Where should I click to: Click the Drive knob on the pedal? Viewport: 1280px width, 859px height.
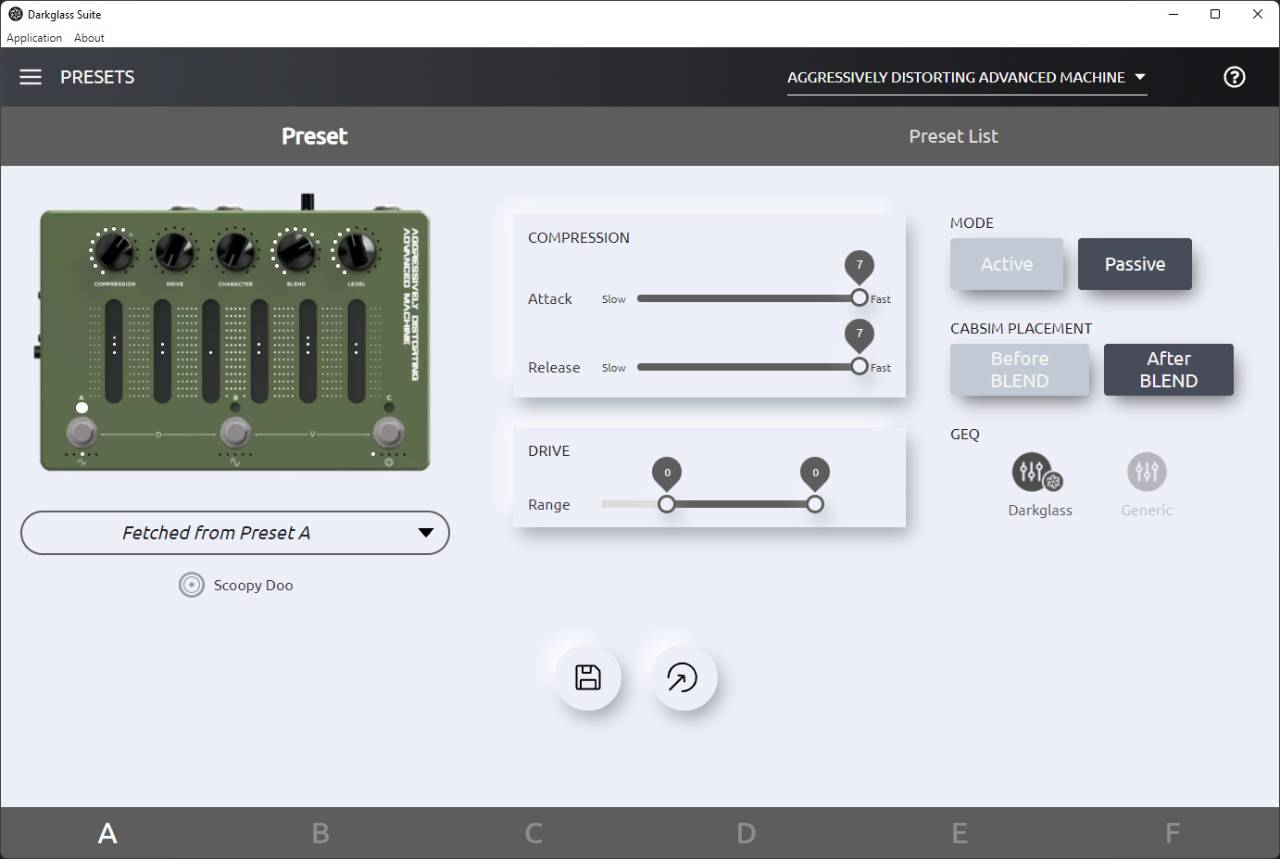click(x=174, y=251)
